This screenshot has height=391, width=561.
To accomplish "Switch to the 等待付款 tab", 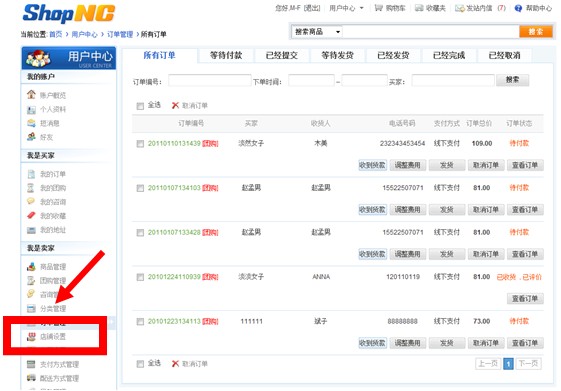I will [226, 55].
